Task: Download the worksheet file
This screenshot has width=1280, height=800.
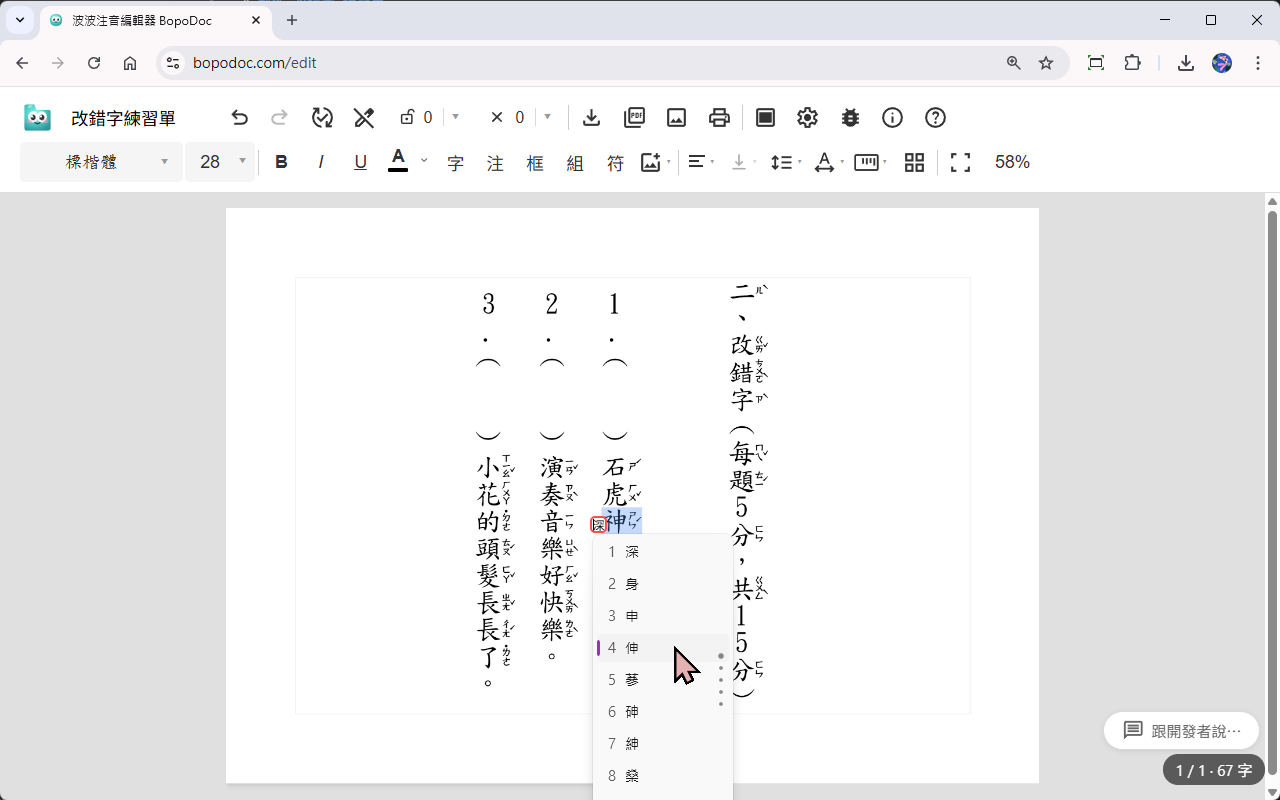Action: pyautogui.click(x=591, y=117)
